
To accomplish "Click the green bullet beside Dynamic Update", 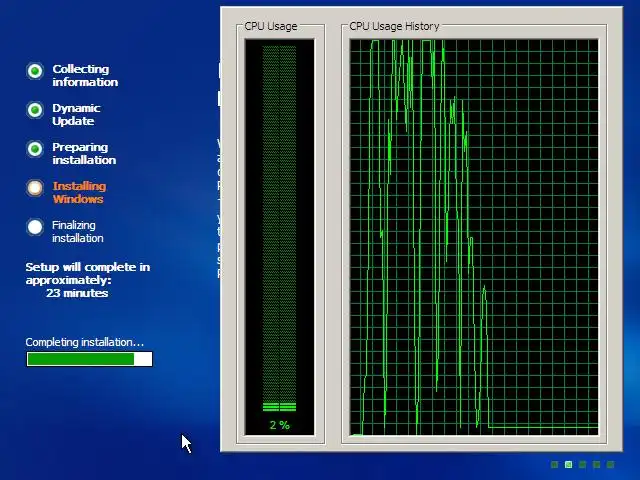I will pyautogui.click(x=35, y=110).
